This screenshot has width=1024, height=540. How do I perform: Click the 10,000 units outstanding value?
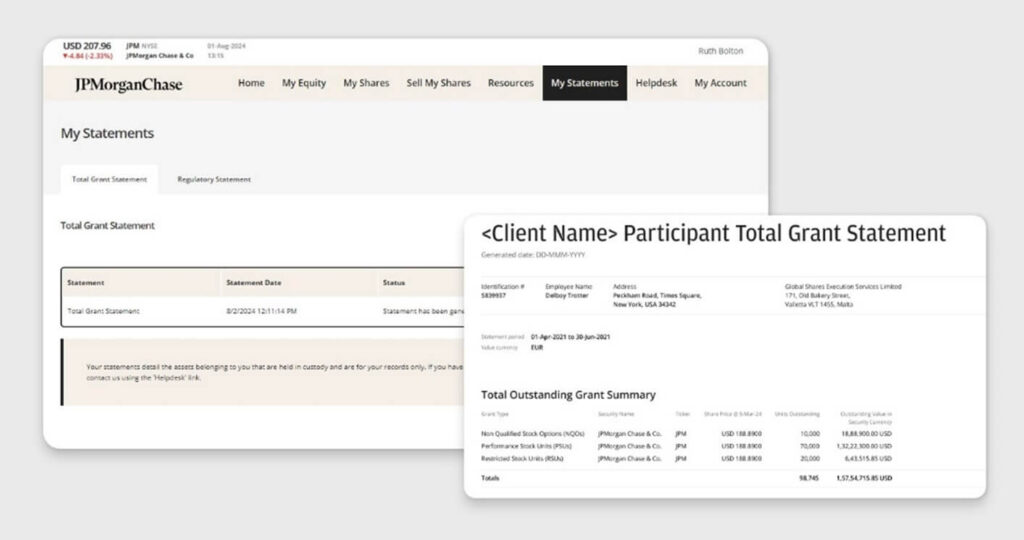pos(810,434)
